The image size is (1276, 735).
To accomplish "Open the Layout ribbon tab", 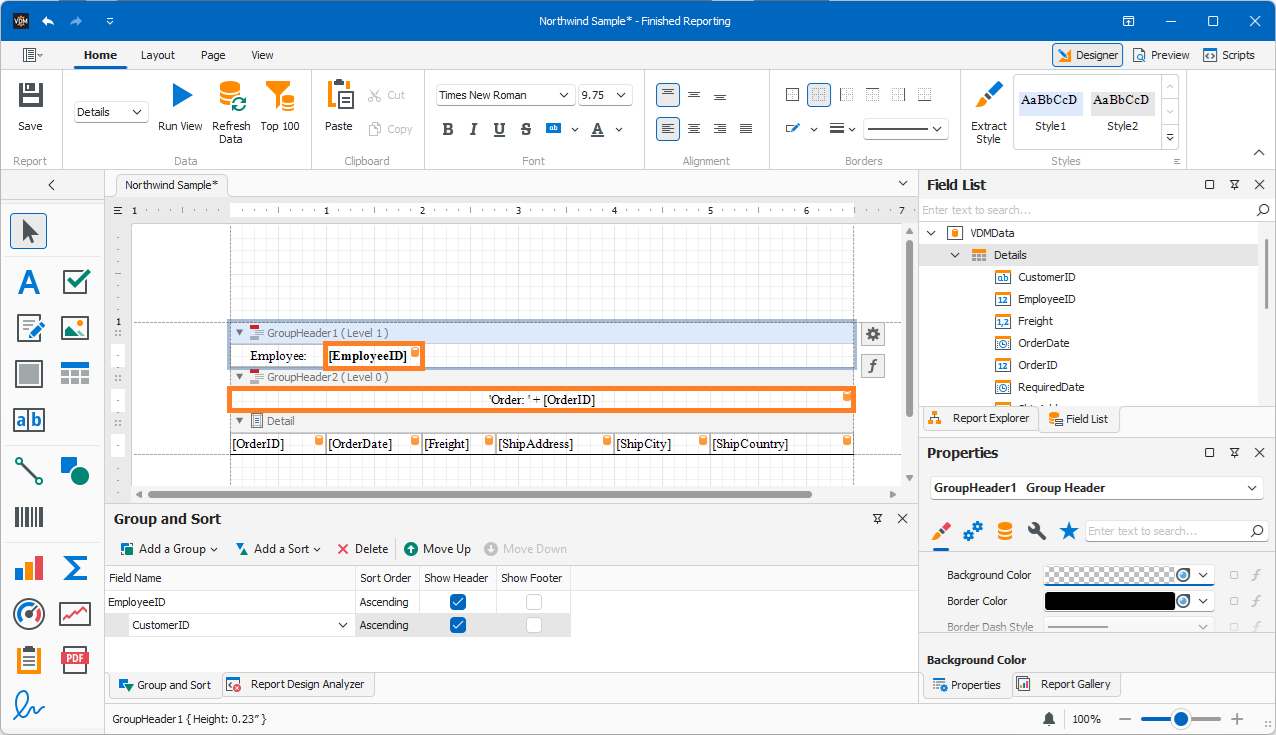I will [157, 55].
